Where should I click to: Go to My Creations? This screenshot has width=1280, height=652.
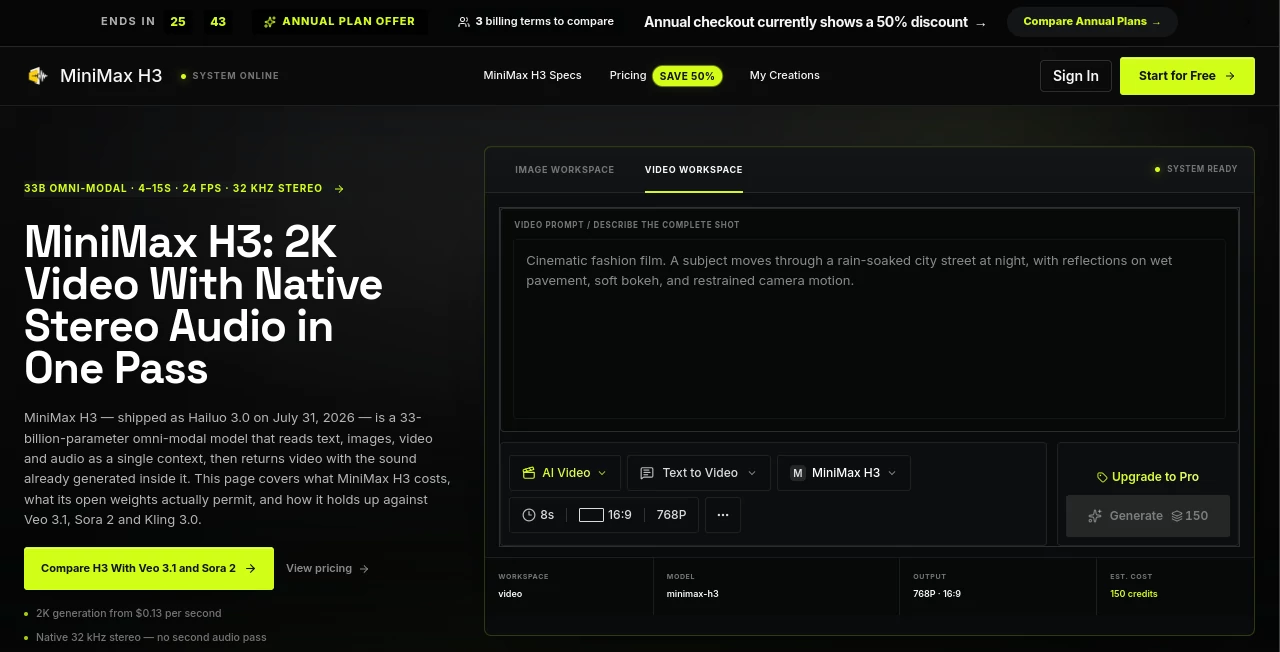tap(785, 75)
